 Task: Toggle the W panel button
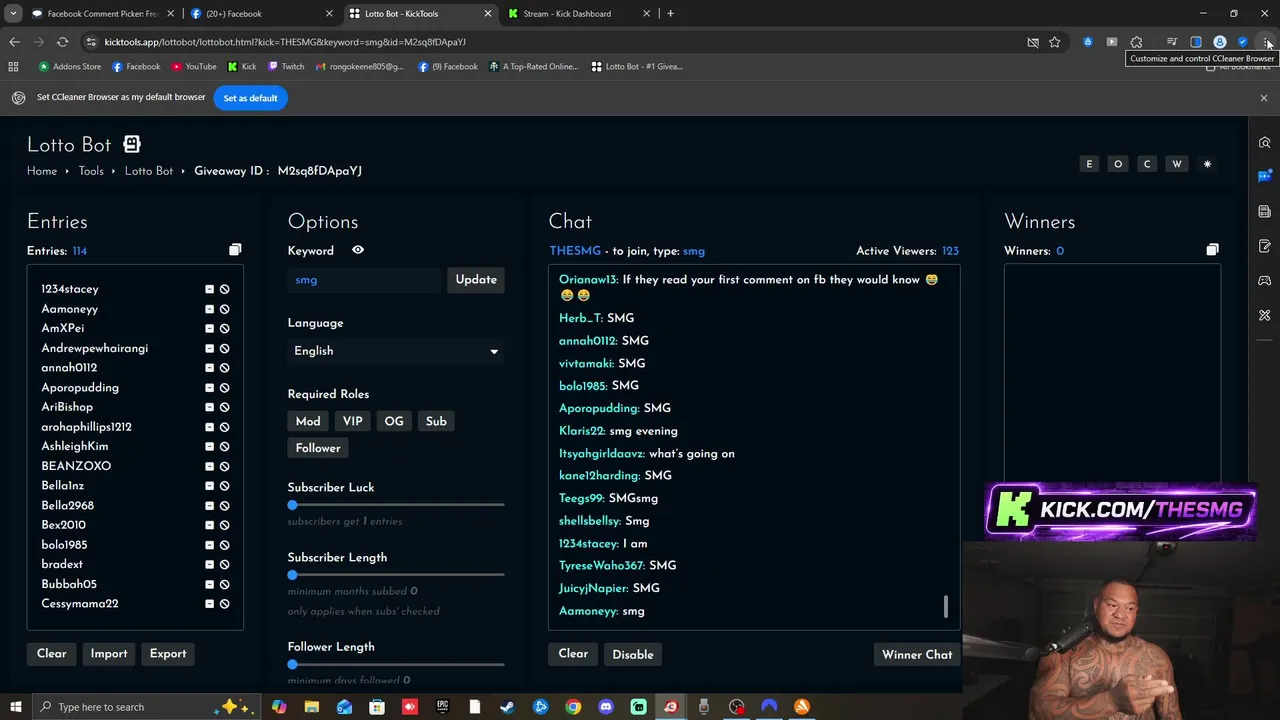[1177, 164]
